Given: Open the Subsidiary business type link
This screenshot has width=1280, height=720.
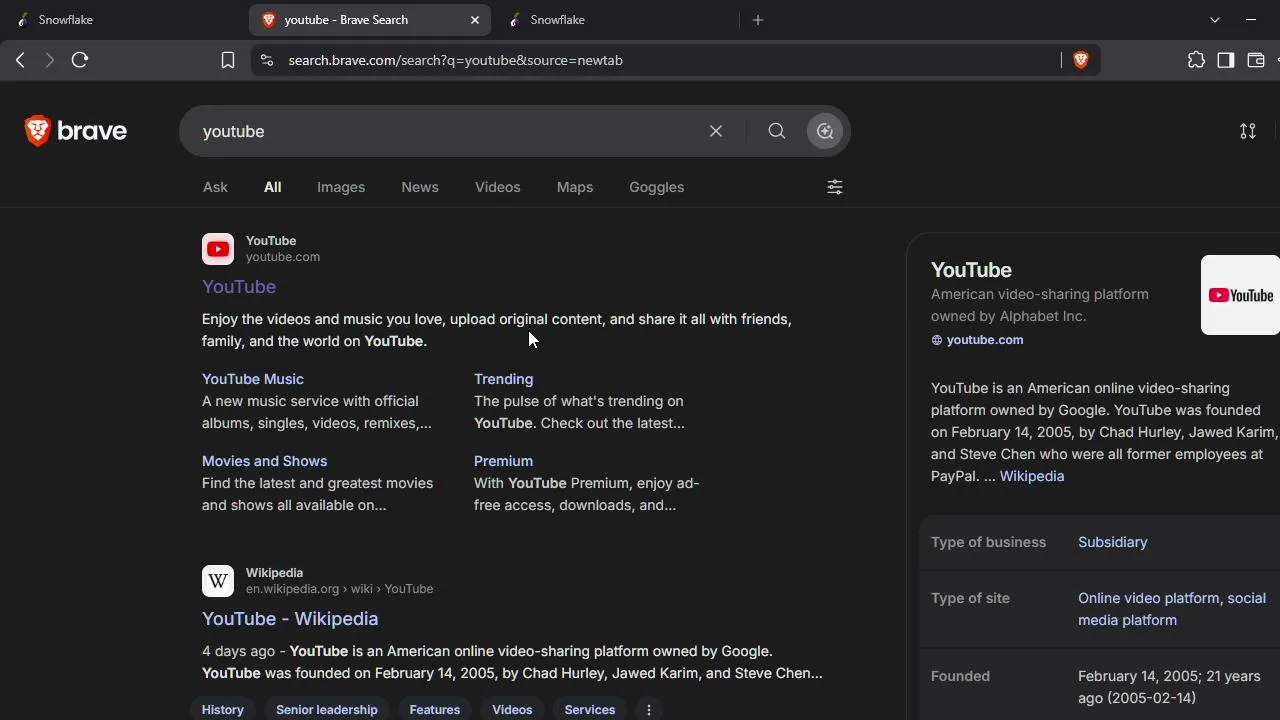Looking at the screenshot, I should click(1113, 542).
